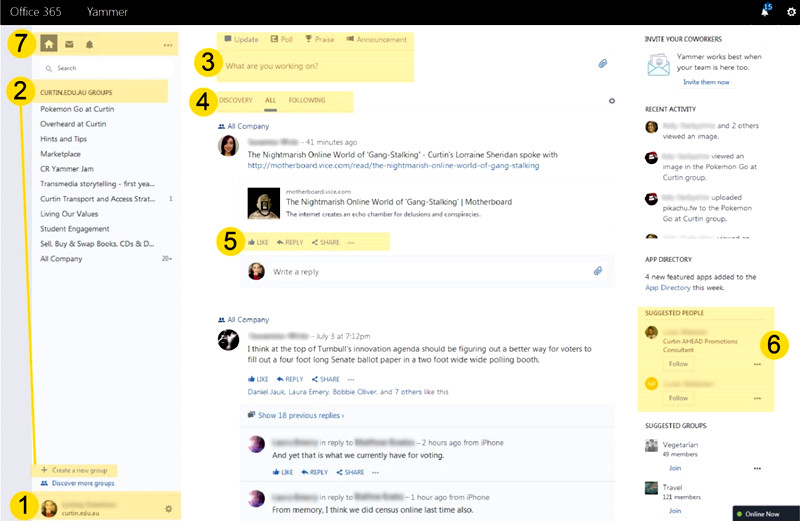Open the Pokemon Go at Curtin group
The width and height of the screenshot is (800, 521).
tap(77, 109)
